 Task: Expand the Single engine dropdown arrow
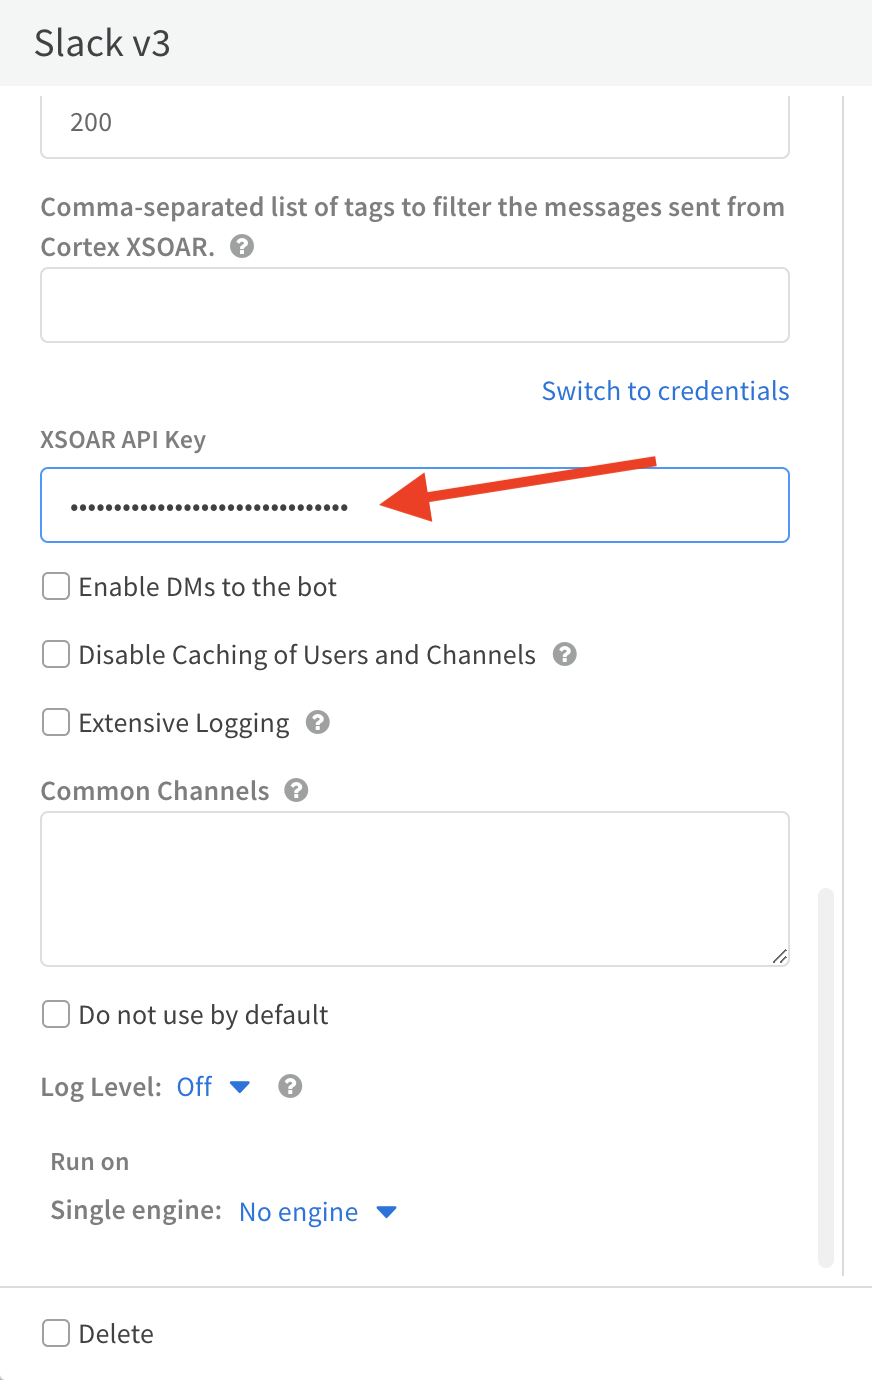[x=387, y=1212]
